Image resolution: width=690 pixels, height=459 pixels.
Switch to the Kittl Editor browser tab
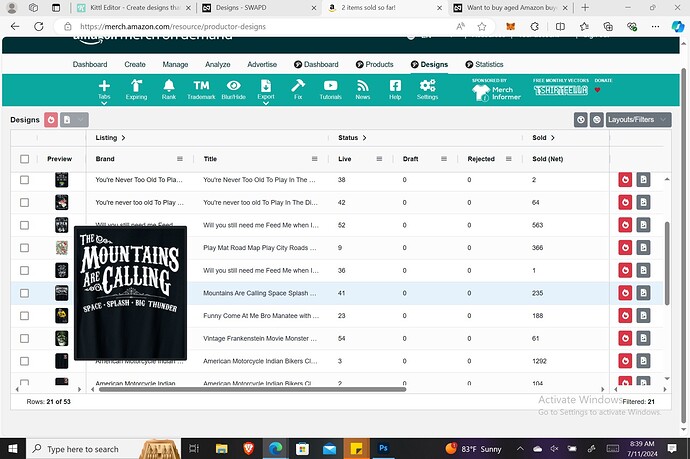coord(133,7)
